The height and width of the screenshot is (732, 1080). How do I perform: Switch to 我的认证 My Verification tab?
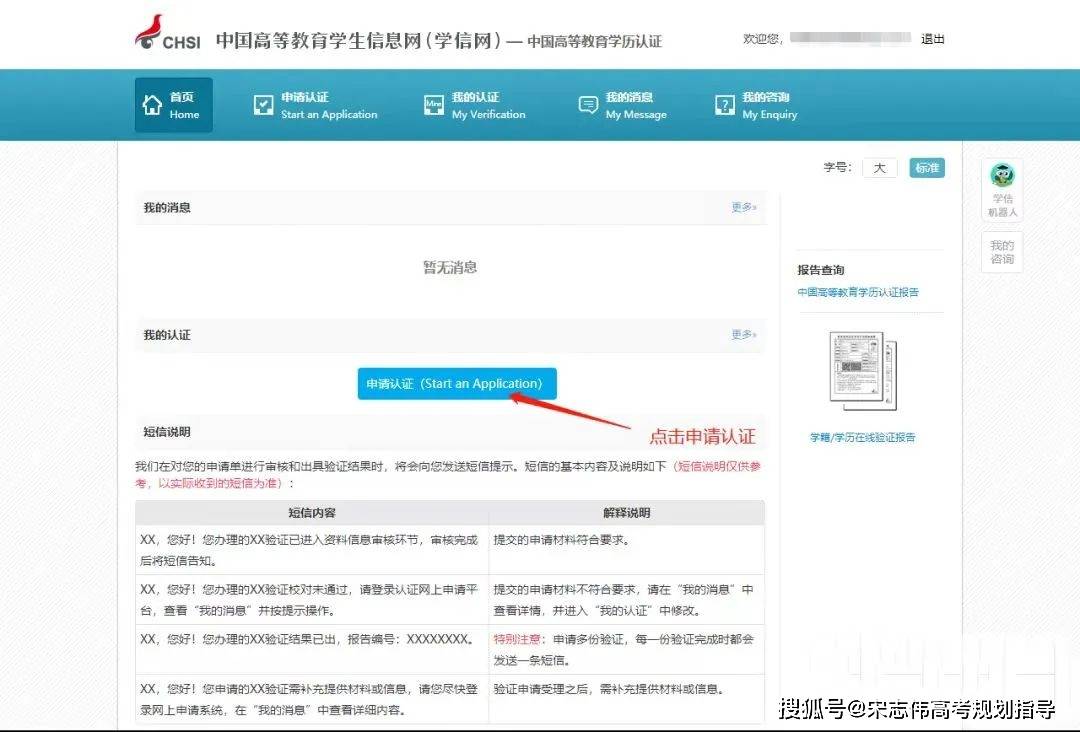tap(475, 105)
